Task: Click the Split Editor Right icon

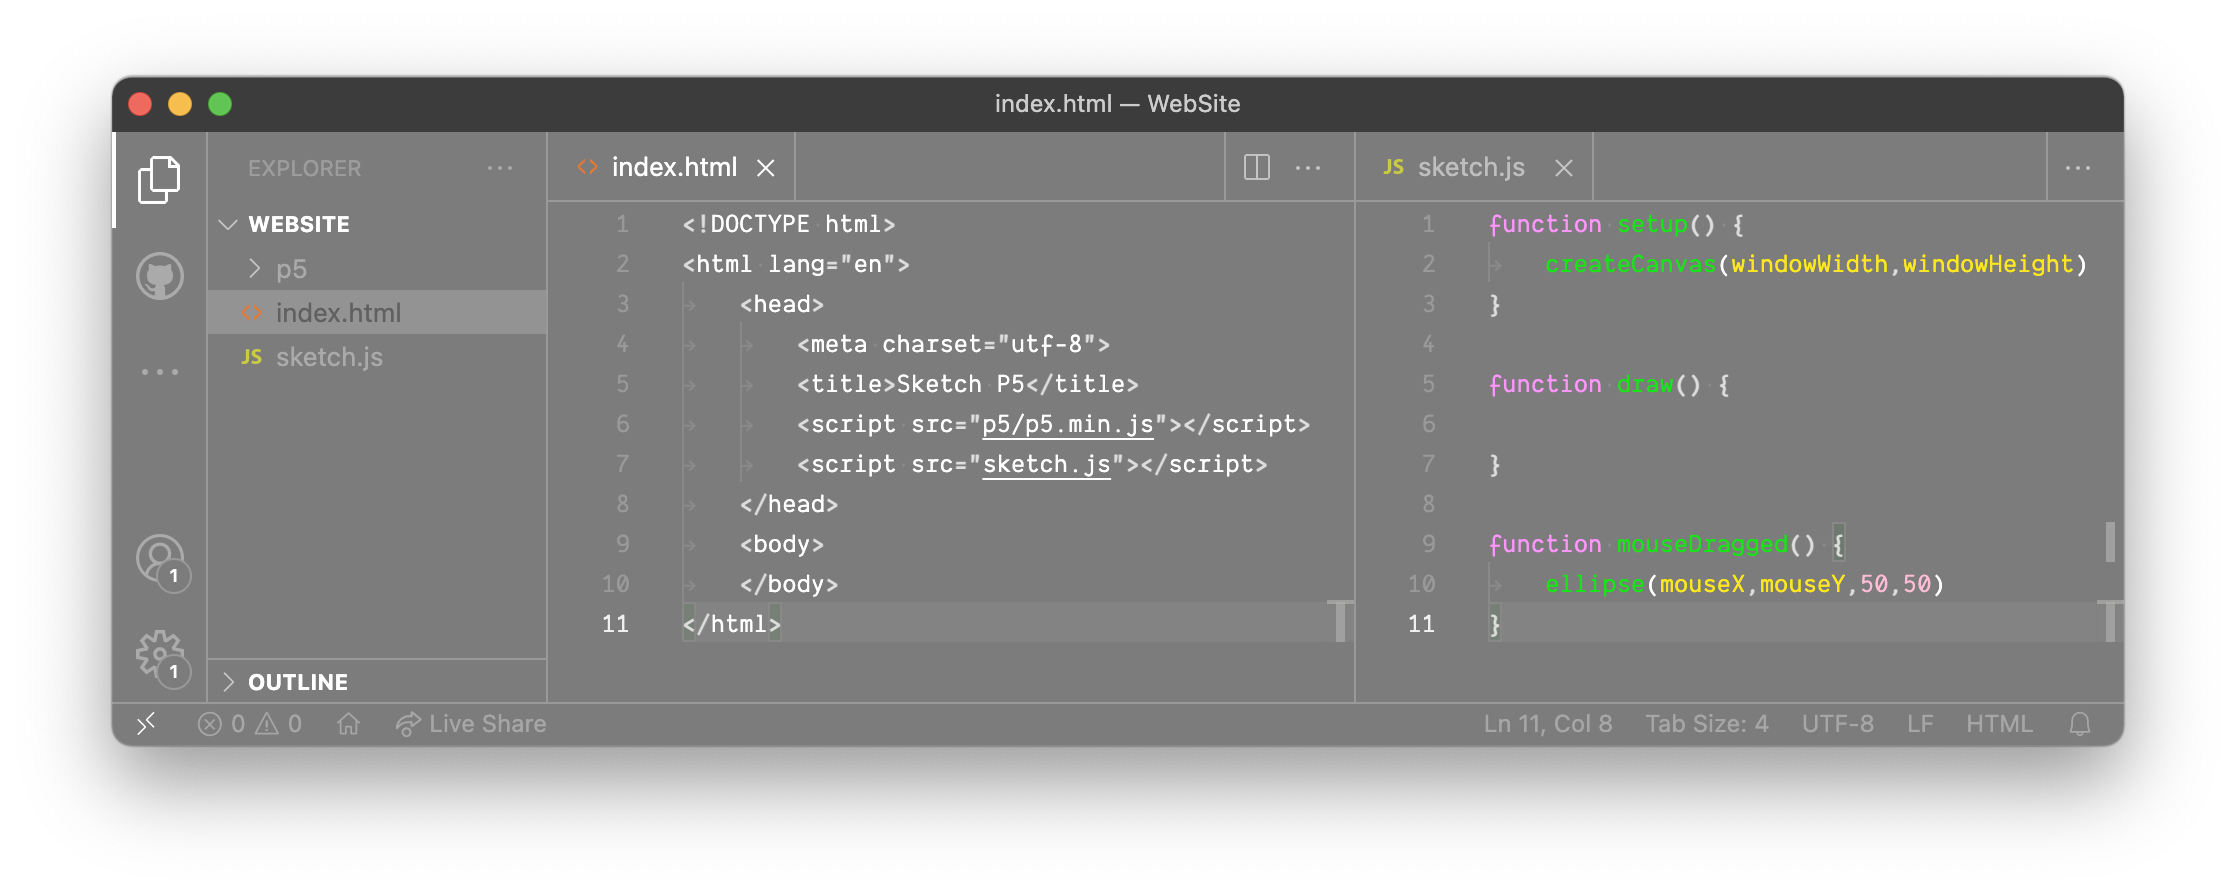Action: click(x=1256, y=168)
